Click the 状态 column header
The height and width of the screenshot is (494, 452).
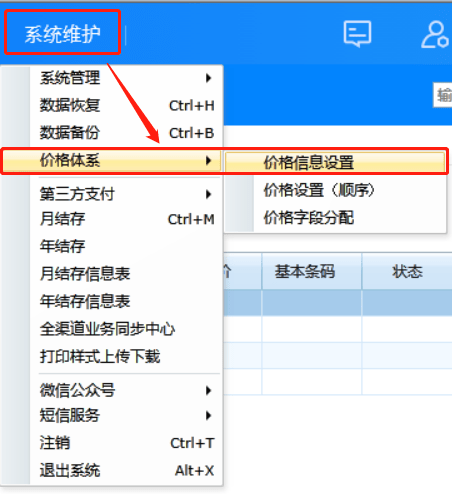click(407, 271)
